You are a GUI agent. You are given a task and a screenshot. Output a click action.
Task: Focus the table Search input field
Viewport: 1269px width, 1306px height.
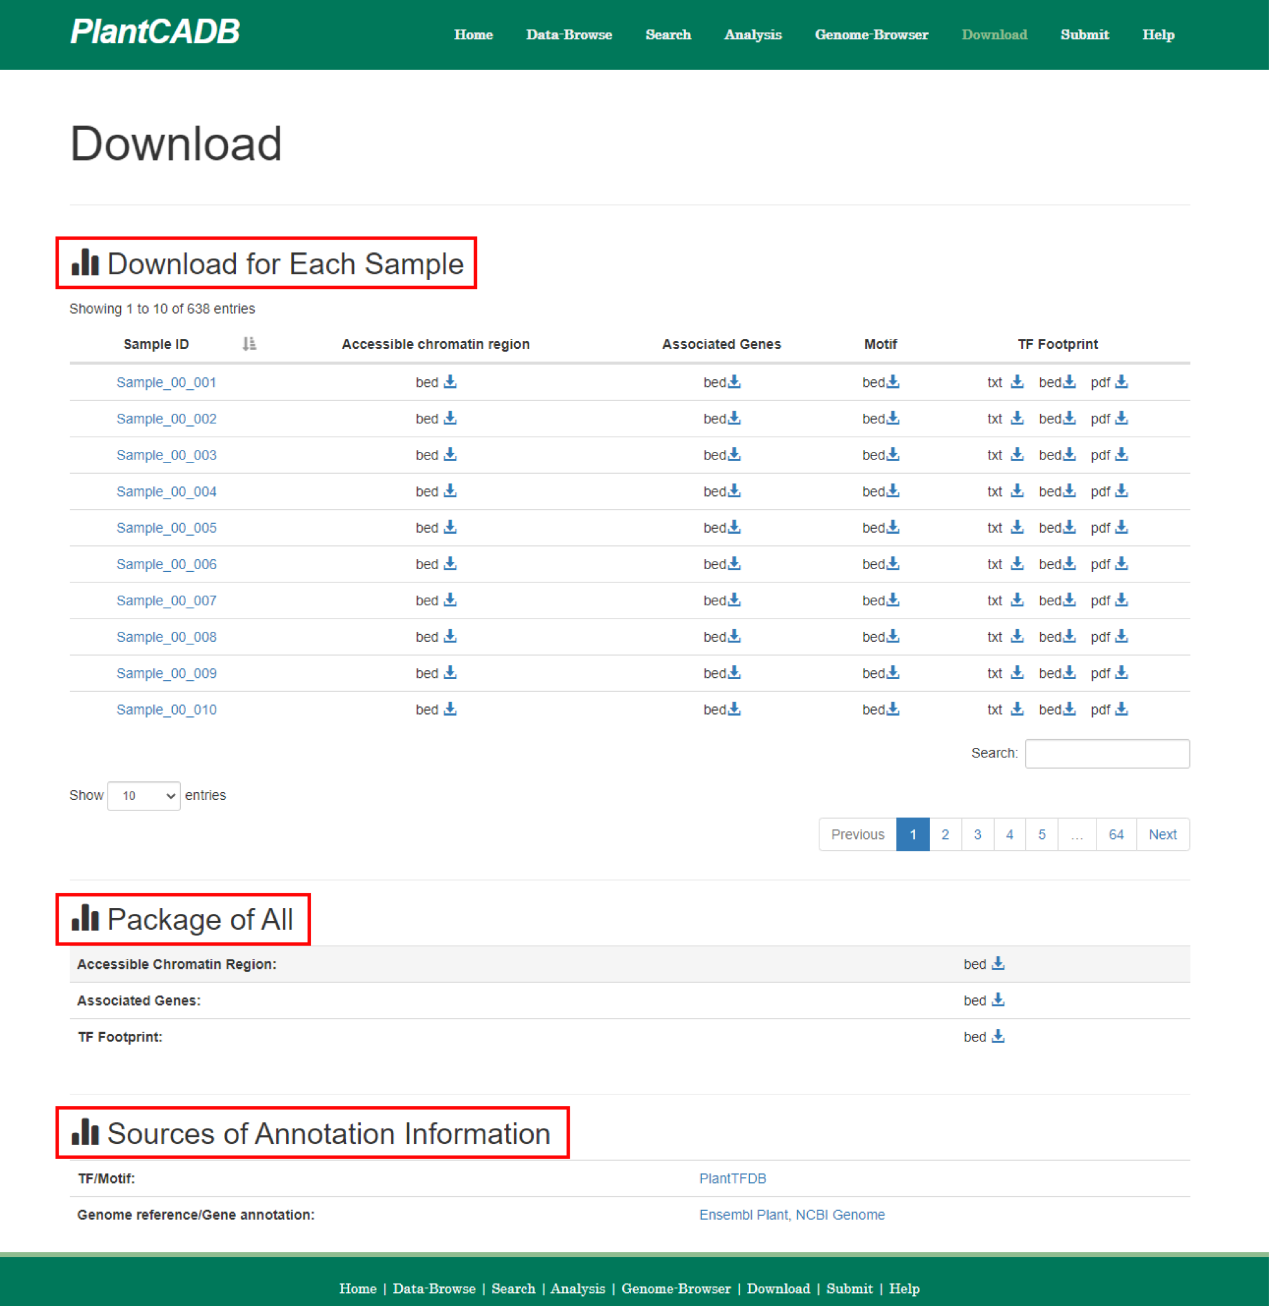1107,753
